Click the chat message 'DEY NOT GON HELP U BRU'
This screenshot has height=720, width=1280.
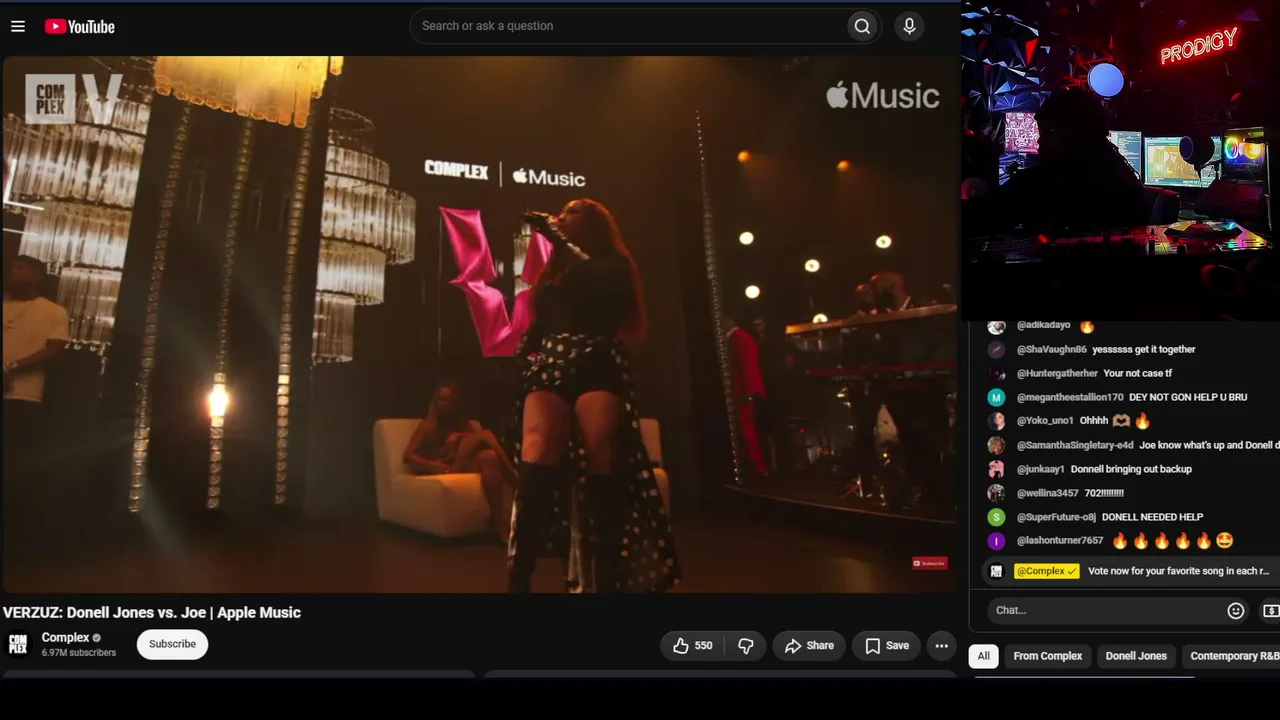pos(1188,397)
